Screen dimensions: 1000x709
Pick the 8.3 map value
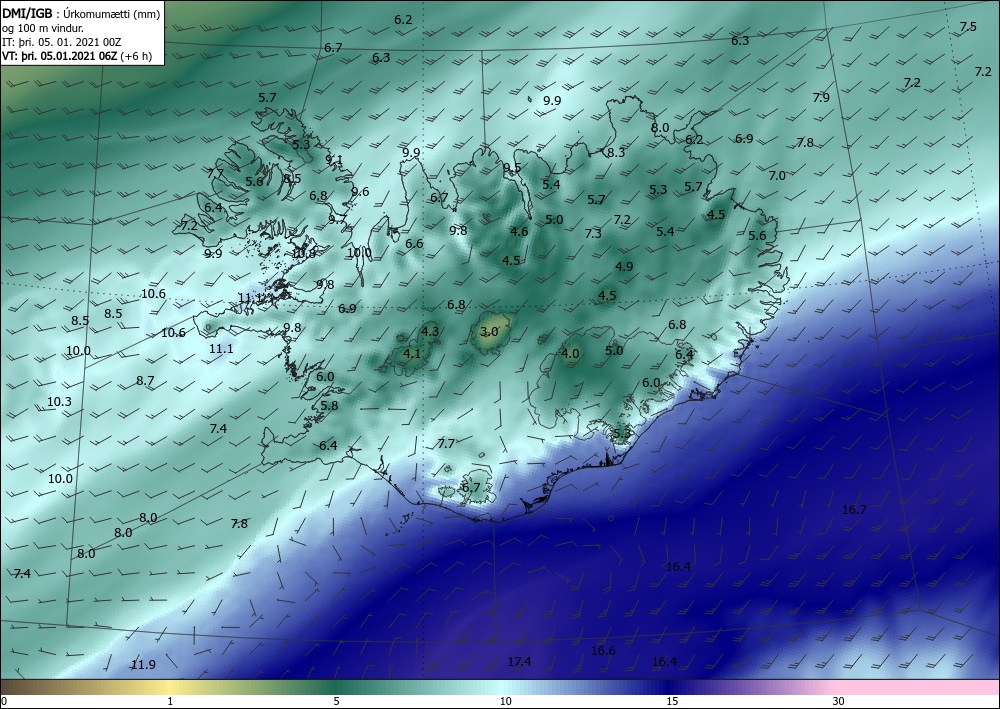point(615,152)
